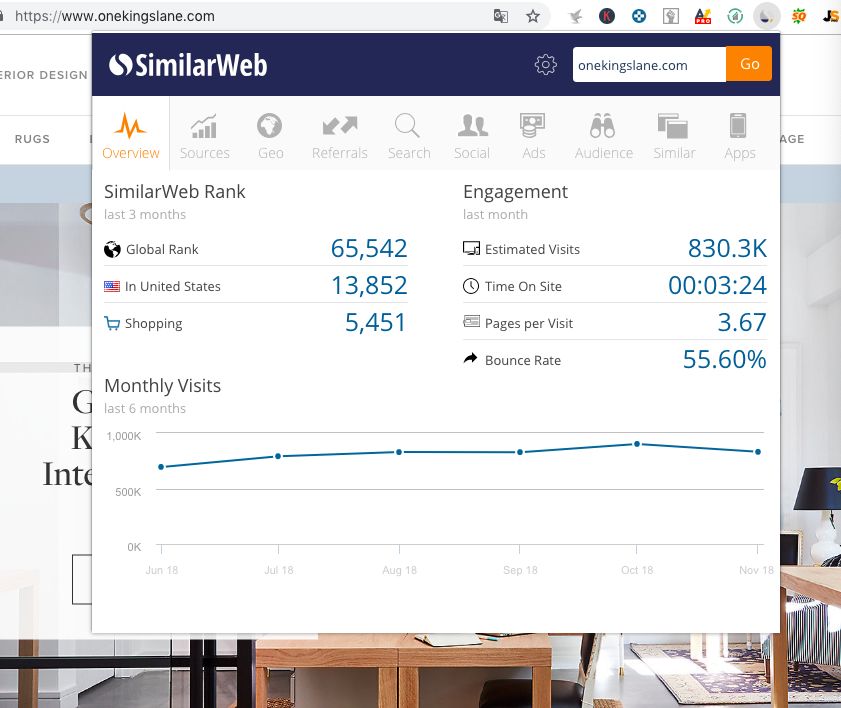Click the Estimated Visits value 830.3K
This screenshot has width=841, height=708.
(727, 248)
